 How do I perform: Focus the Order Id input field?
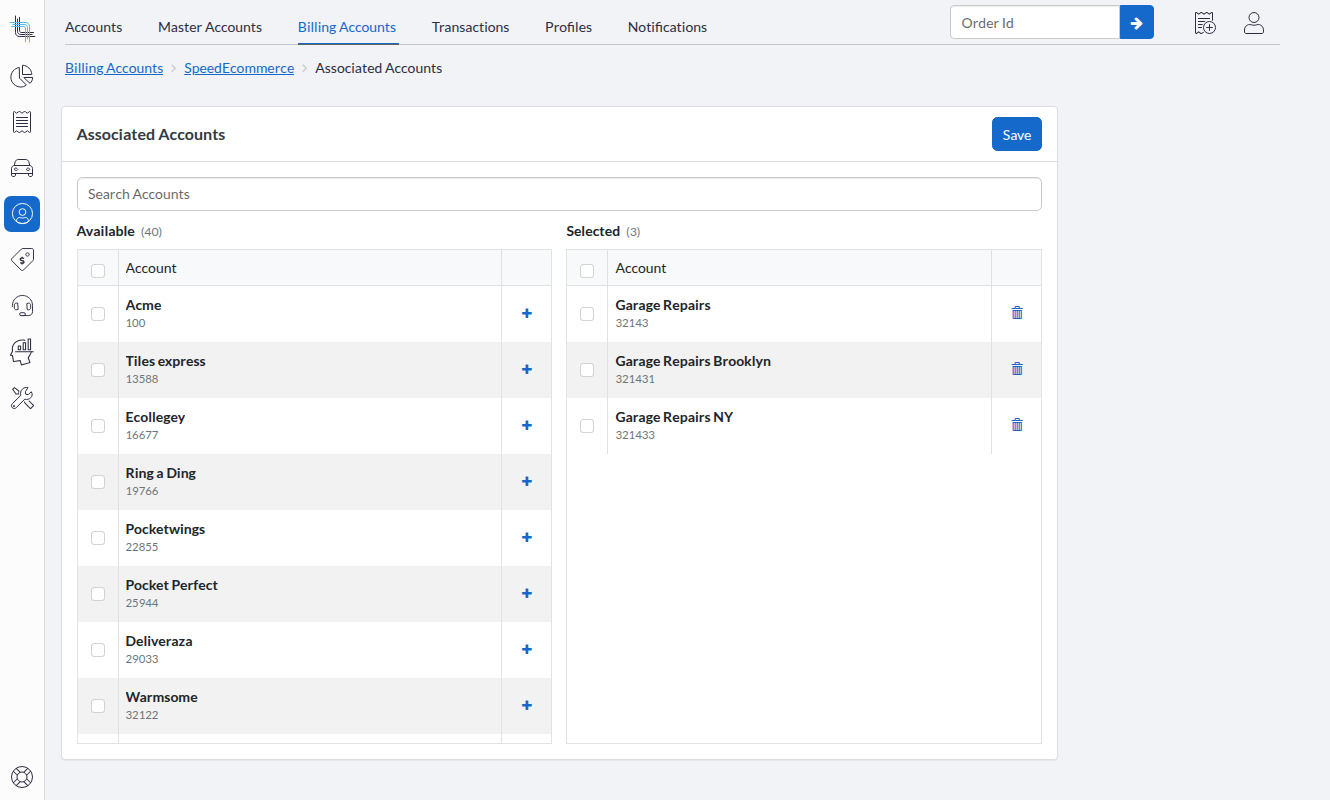pos(1035,22)
